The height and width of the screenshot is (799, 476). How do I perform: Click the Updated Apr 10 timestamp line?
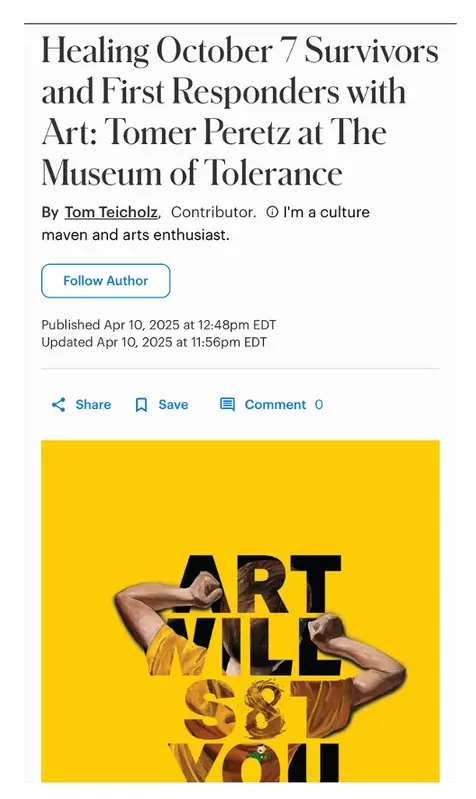coord(154,342)
